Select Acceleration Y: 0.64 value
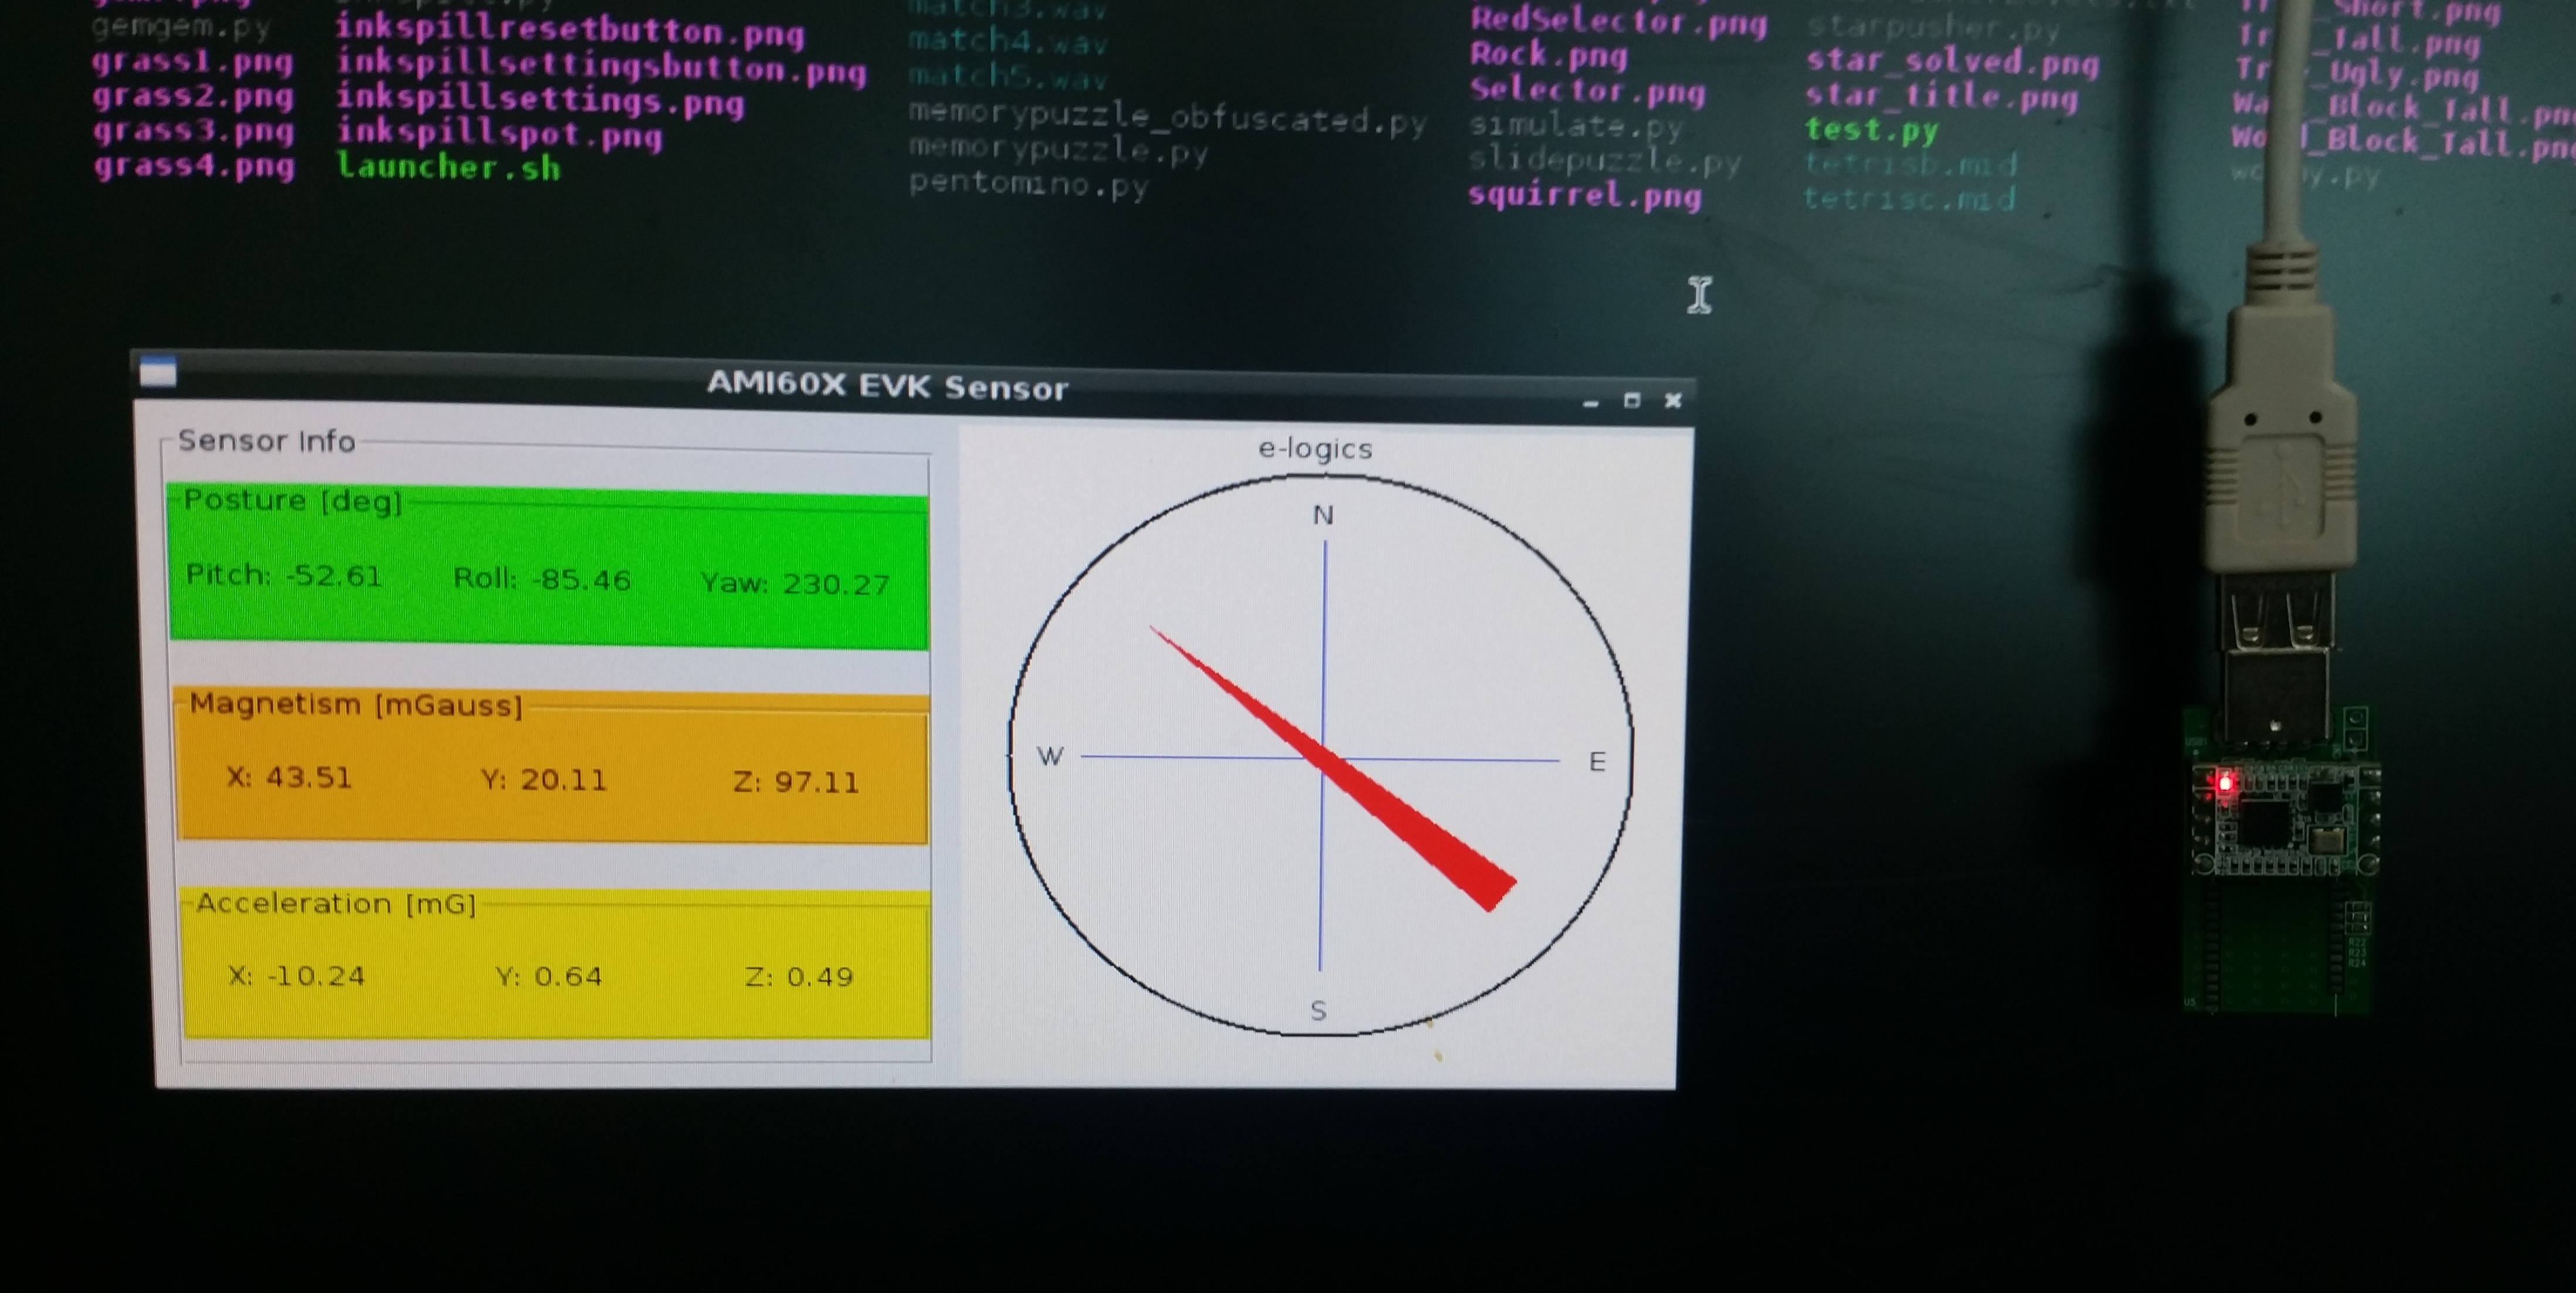 tap(549, 976)
